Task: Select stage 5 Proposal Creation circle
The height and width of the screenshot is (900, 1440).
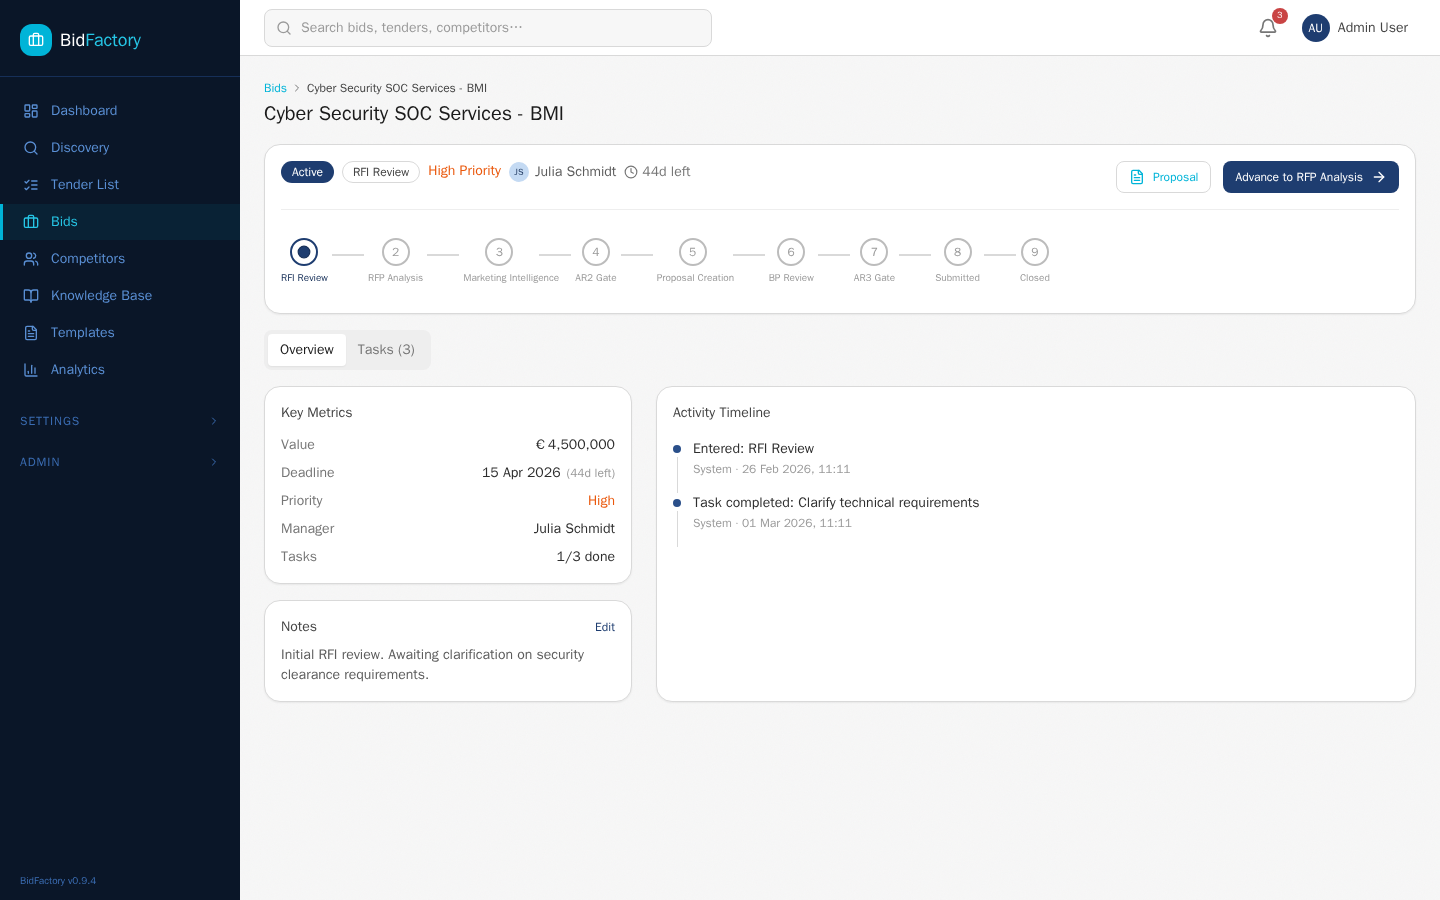Action: pyautogui.click(x=693, y=252)
